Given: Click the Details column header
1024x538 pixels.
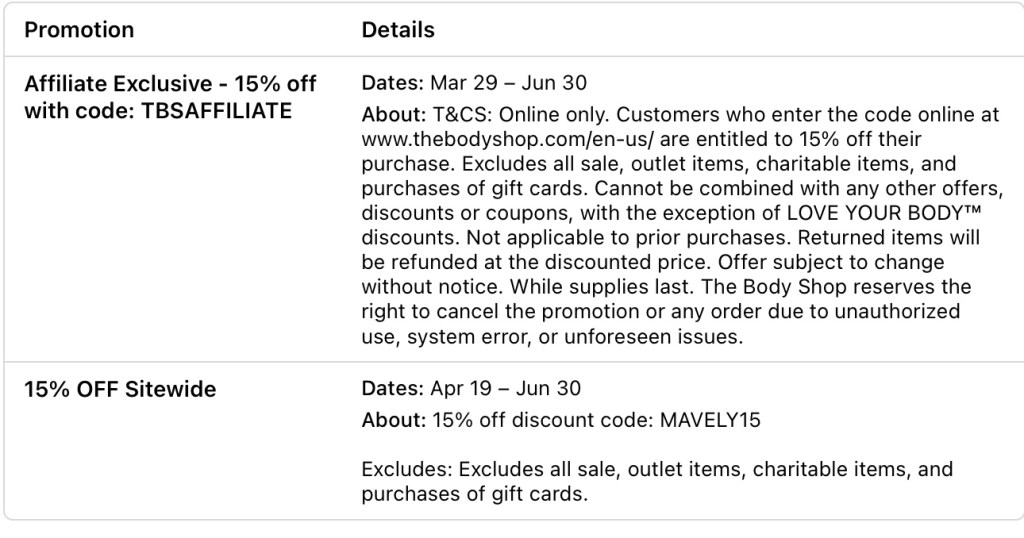Looking at the screenshot, I should tap(398, 30).
